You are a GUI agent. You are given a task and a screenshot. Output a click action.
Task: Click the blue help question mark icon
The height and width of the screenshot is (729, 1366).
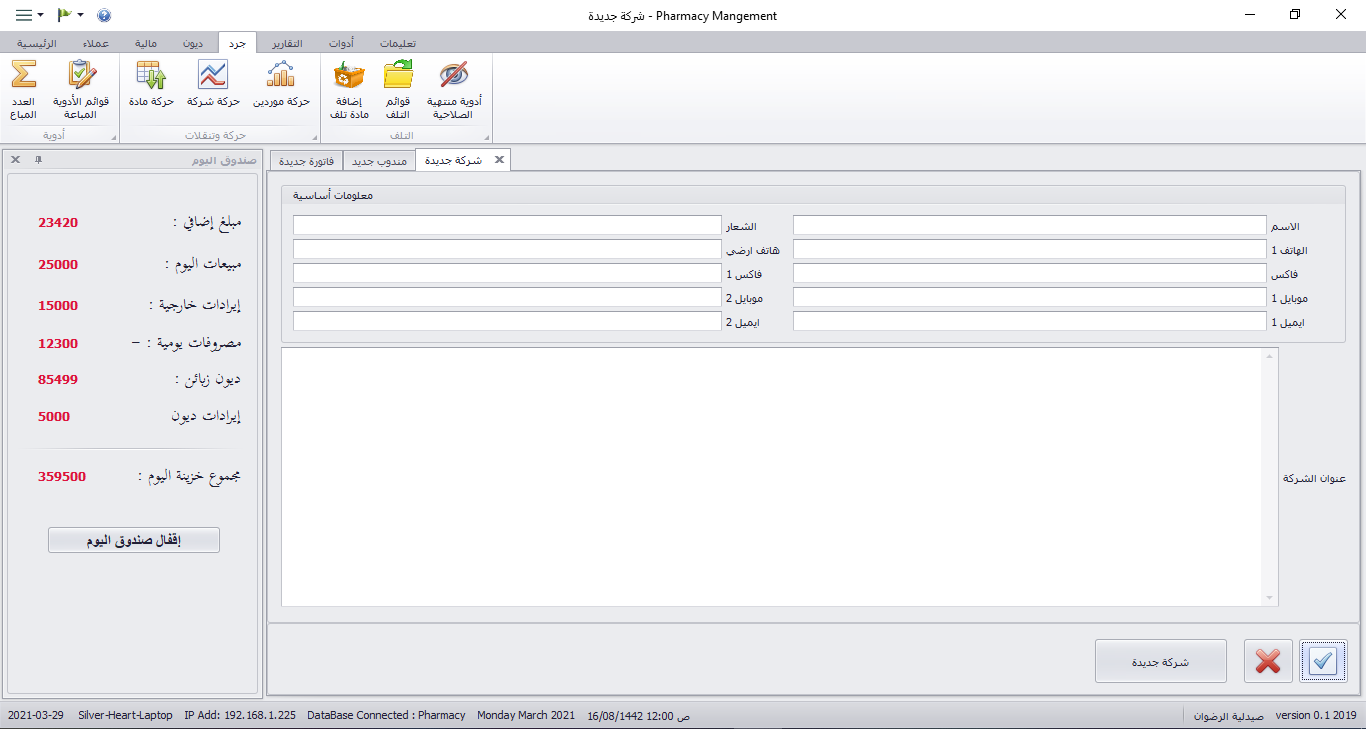(104, 15)
